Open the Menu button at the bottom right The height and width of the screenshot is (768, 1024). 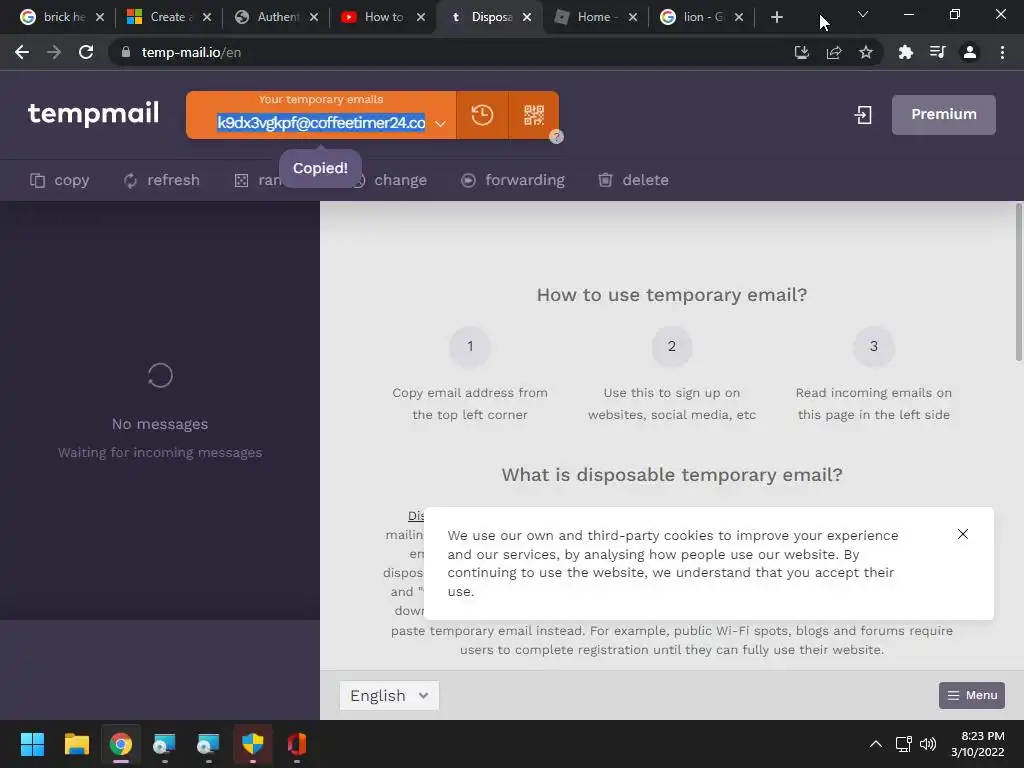[972, 696]
